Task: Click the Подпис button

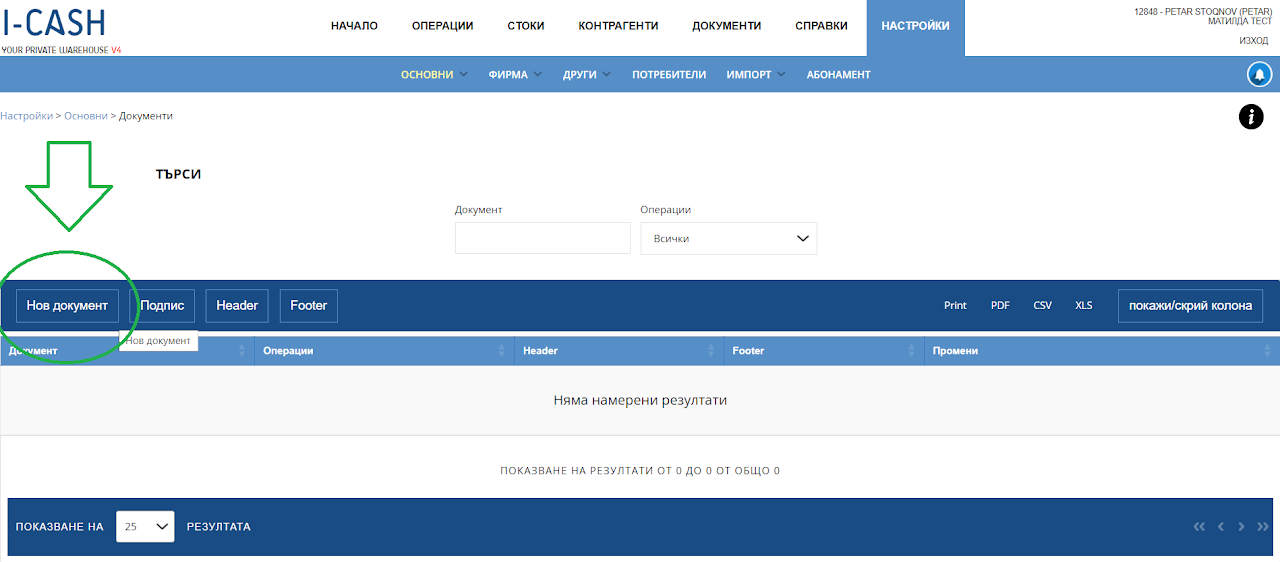Action: tap(162, 306)
